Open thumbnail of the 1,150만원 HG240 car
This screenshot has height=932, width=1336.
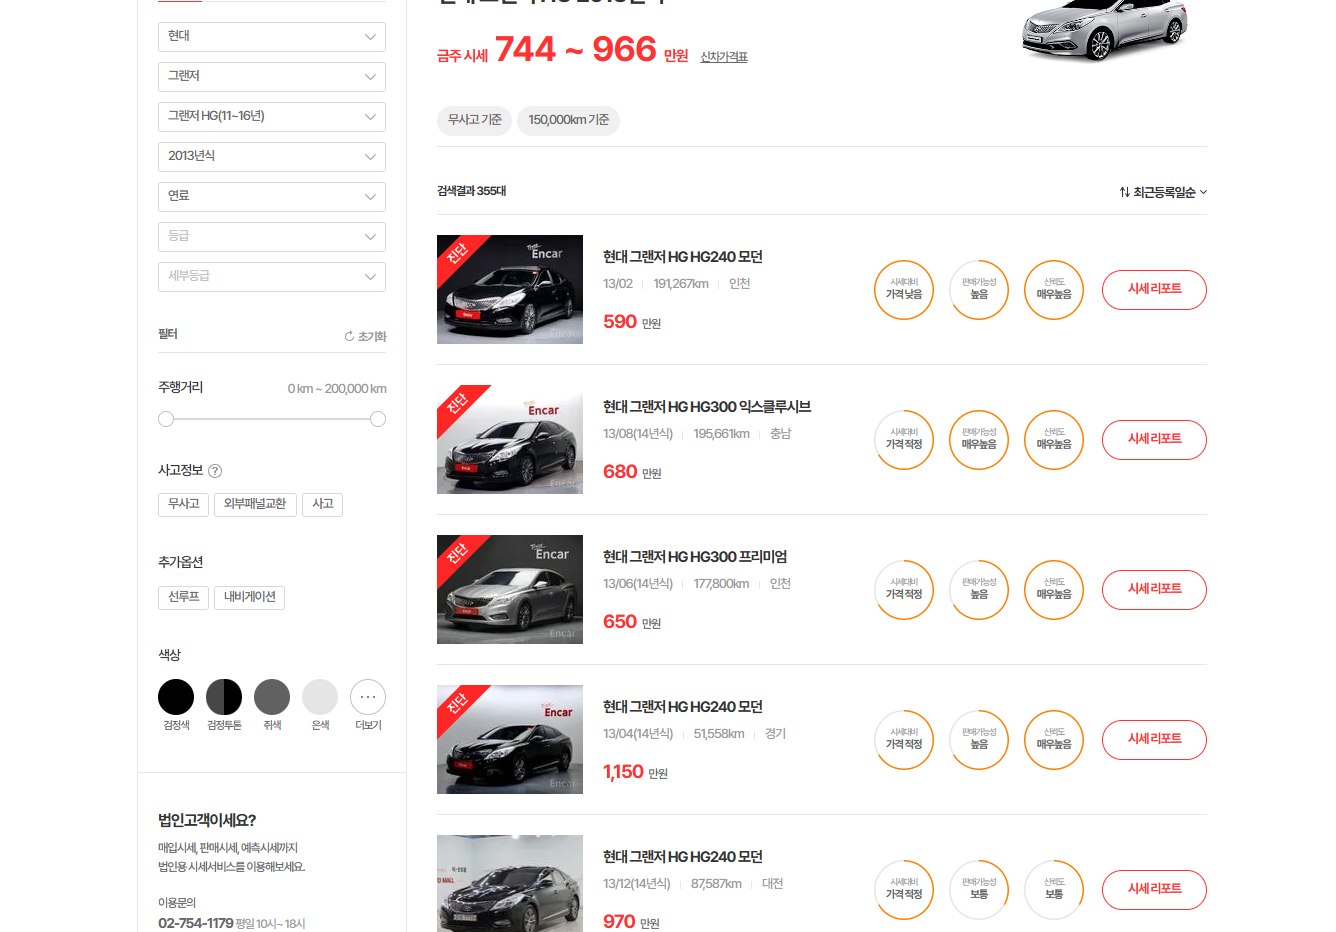[510, 740]
